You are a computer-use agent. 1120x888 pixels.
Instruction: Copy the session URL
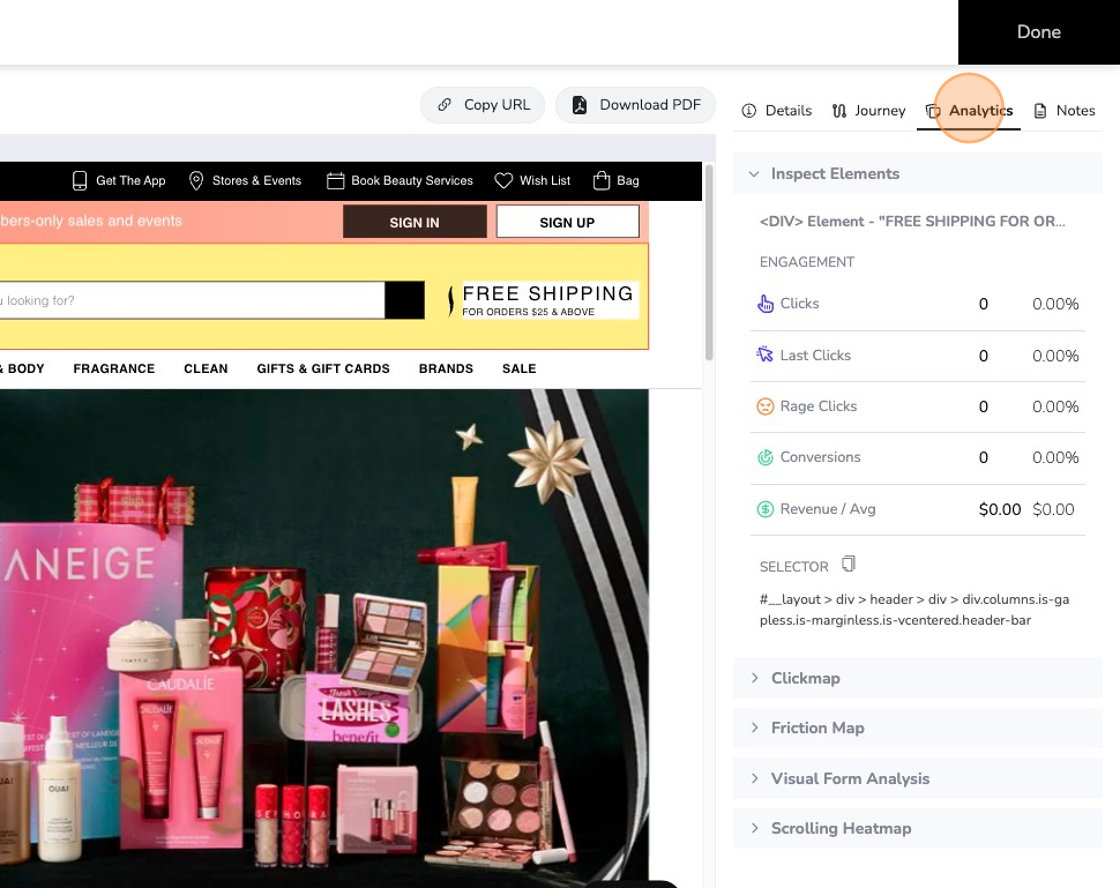click(483, 105)
